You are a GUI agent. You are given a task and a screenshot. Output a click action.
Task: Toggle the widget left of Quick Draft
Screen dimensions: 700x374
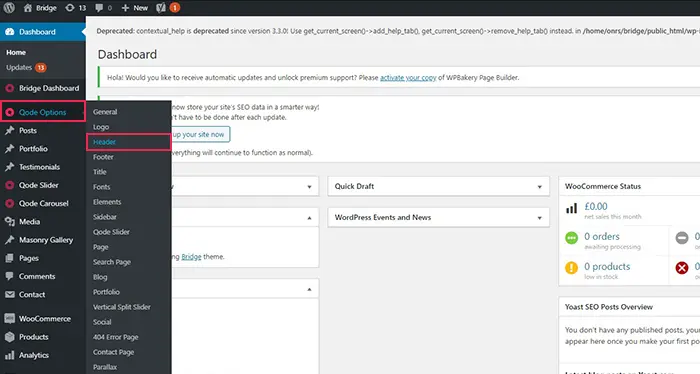click(309, 187)
